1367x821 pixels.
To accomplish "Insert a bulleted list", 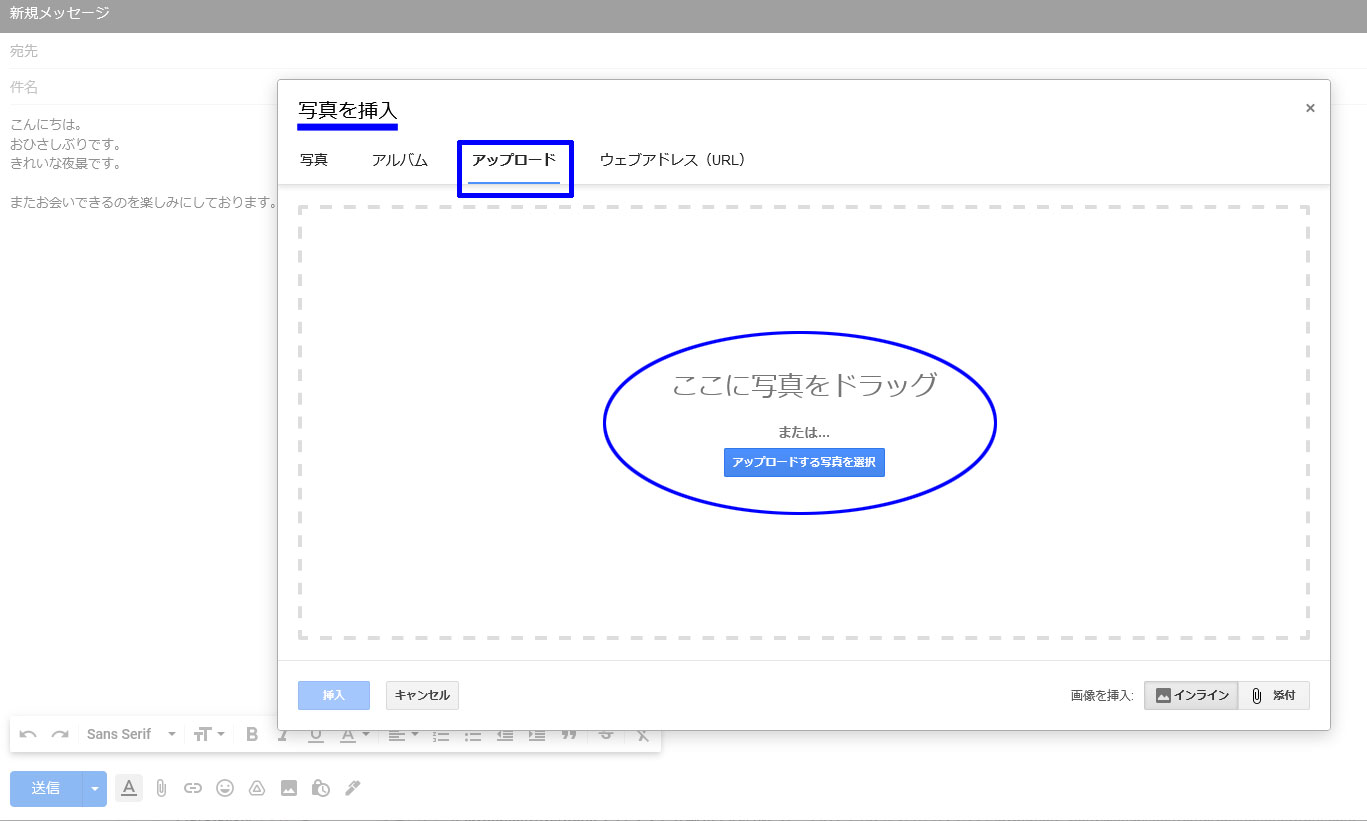I will click(473, 734).
